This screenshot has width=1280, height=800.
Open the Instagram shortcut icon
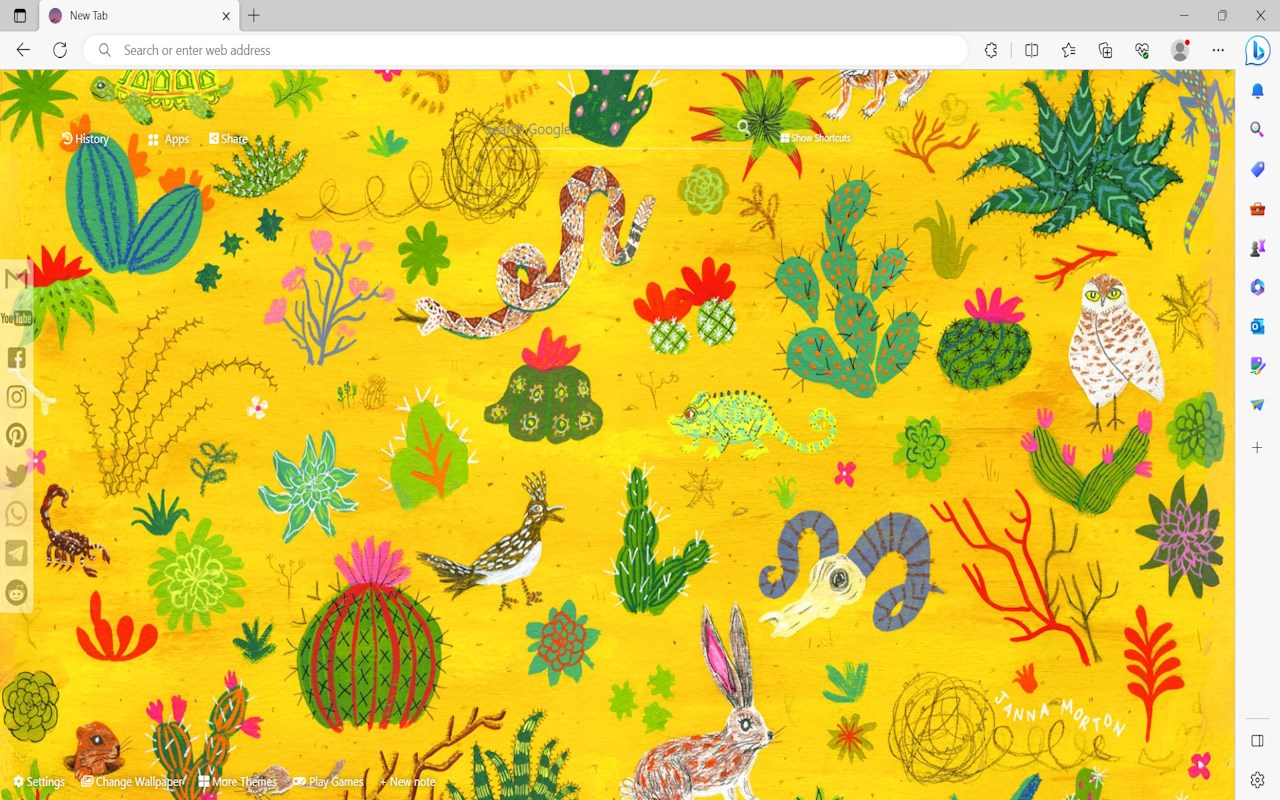[17, 396]
